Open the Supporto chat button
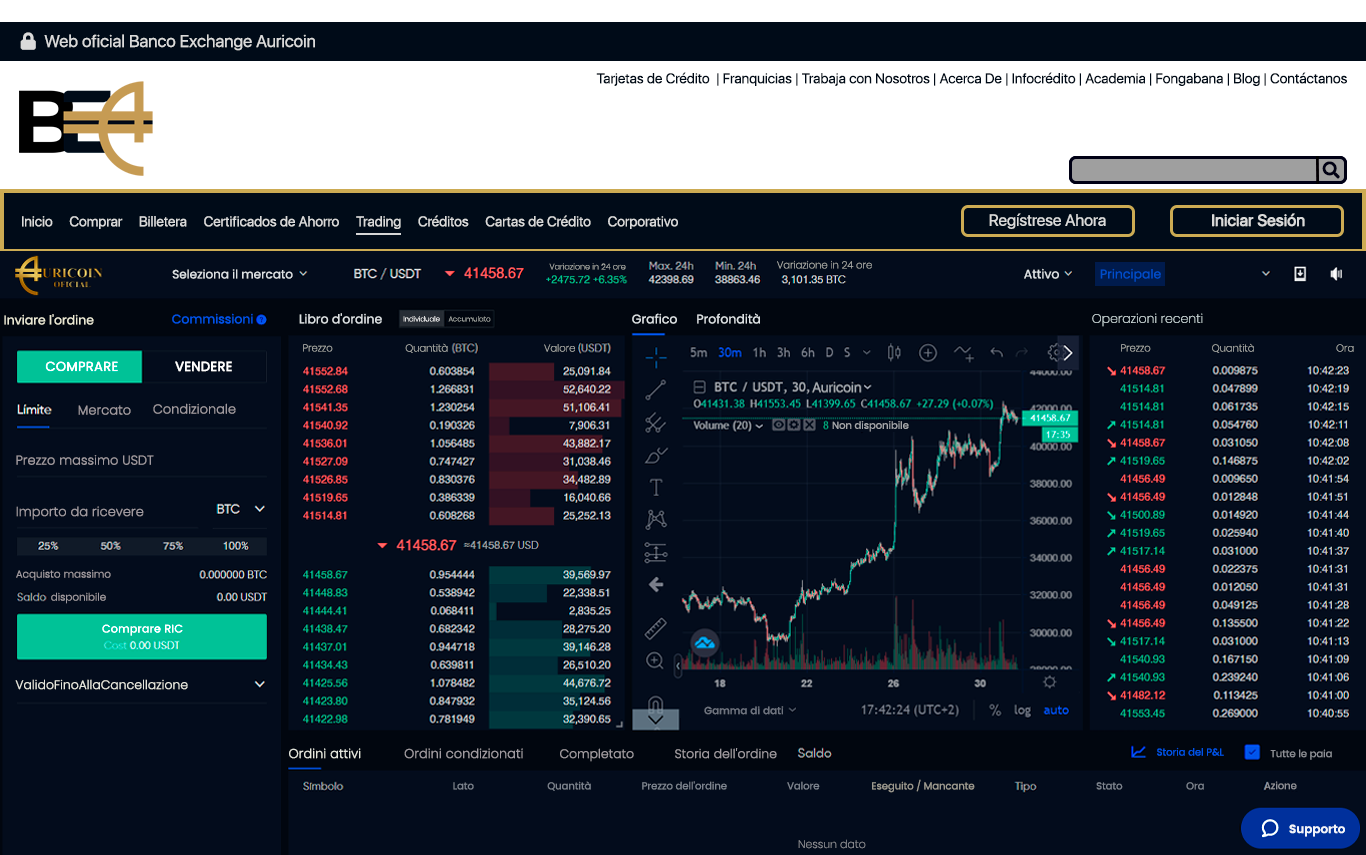The width and height of the screenshot is (1366, 855). coord(1301,828)
